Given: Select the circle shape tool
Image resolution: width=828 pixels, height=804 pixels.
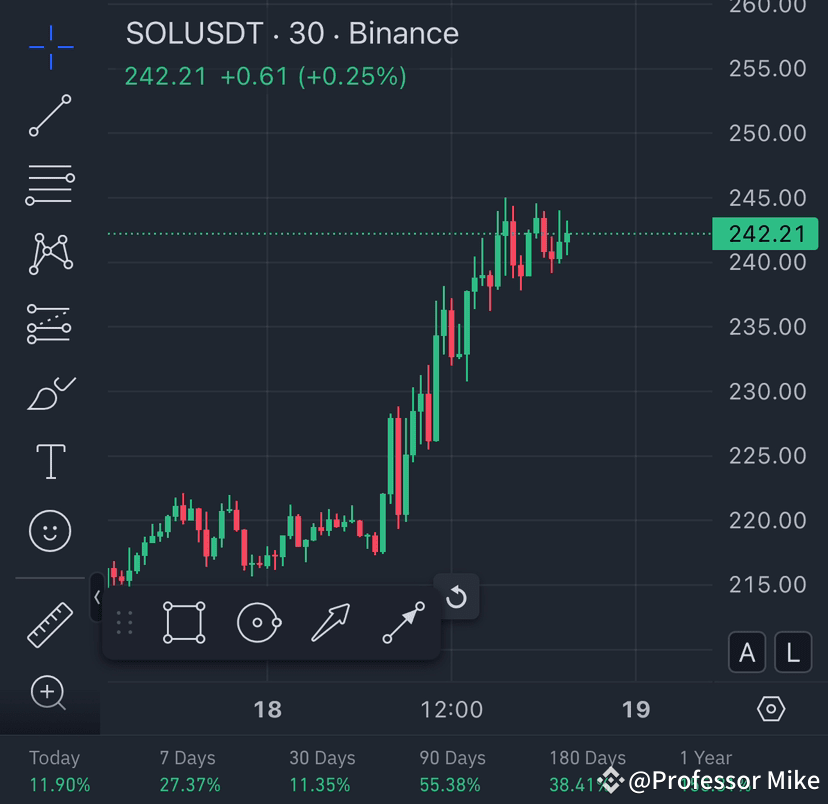Looking at the screenshot, I should [258, 622].
